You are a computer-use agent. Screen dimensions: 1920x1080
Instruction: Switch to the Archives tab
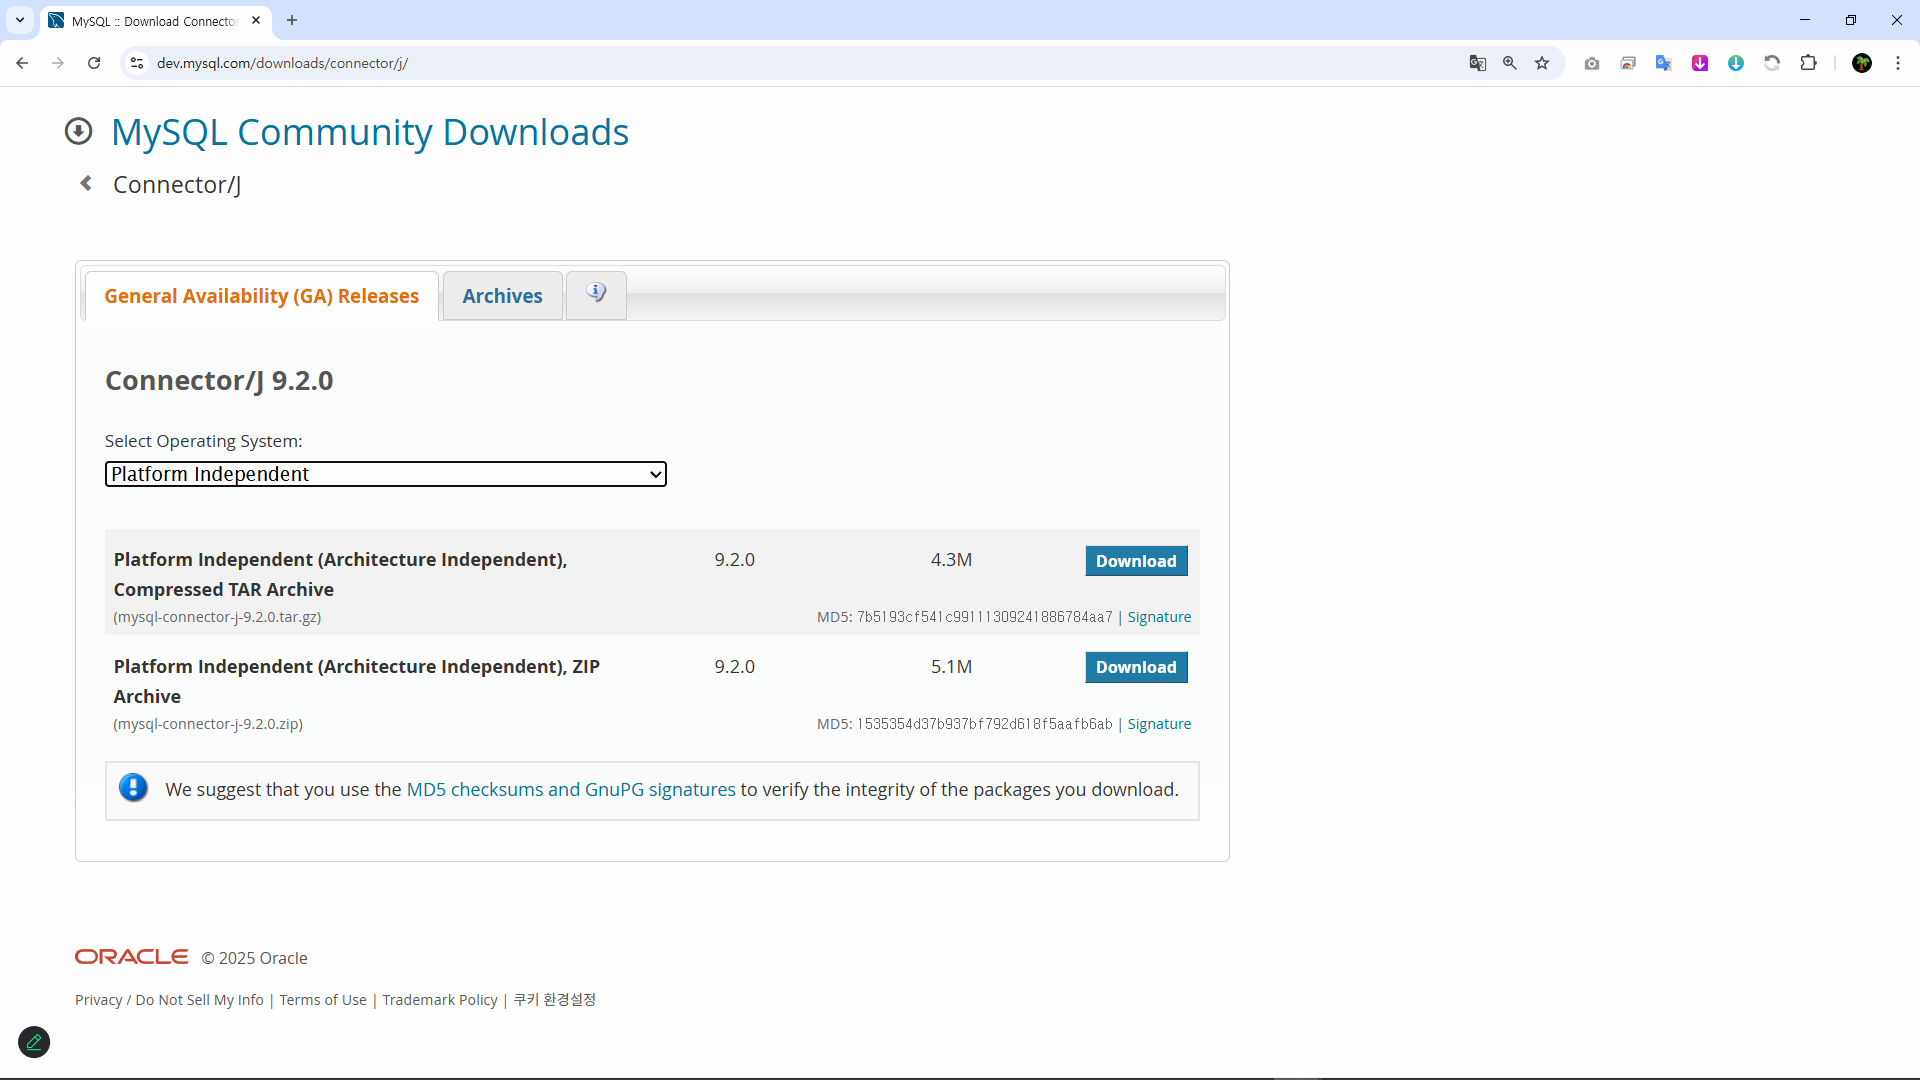[502, 296]
